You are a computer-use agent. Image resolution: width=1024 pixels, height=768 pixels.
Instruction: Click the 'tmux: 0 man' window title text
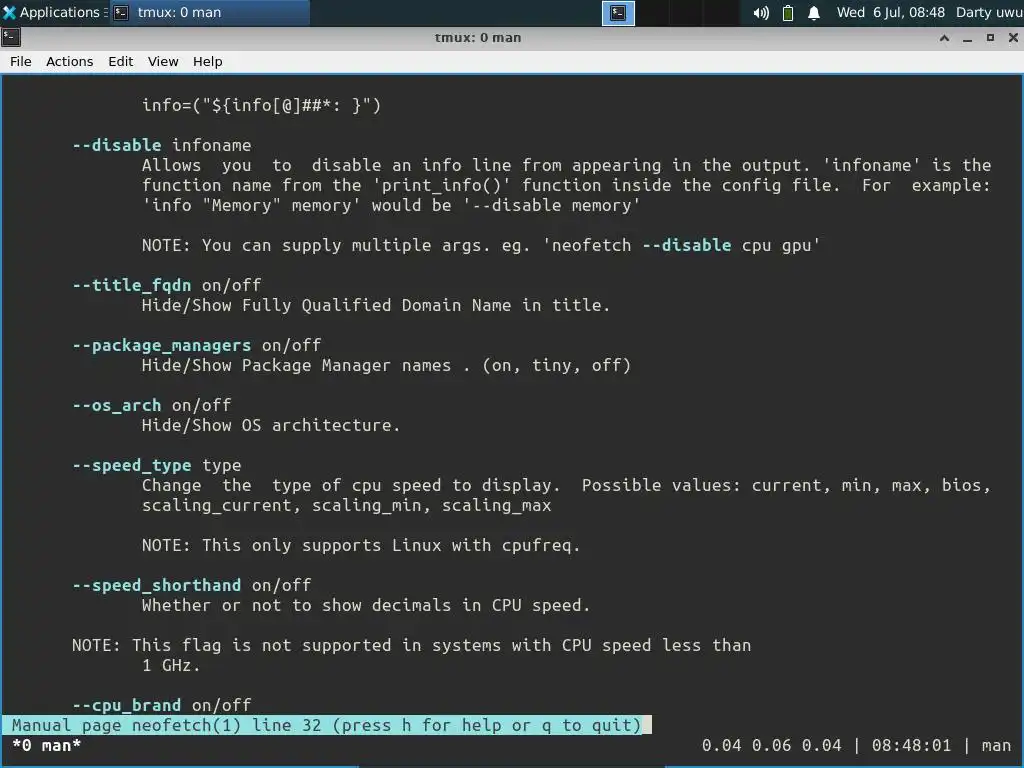(x=478, y=38)
